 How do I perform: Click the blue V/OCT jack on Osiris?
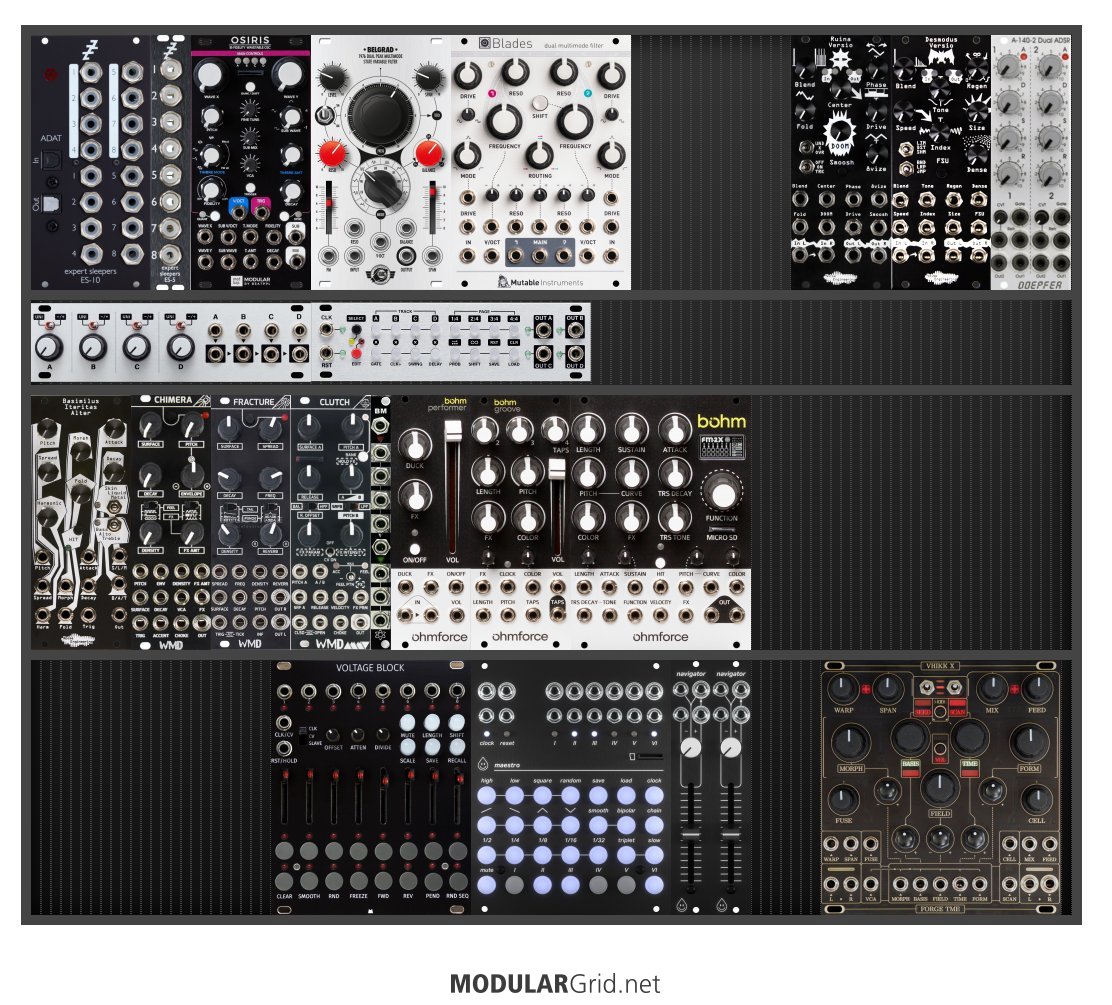(x=240, y=210)
